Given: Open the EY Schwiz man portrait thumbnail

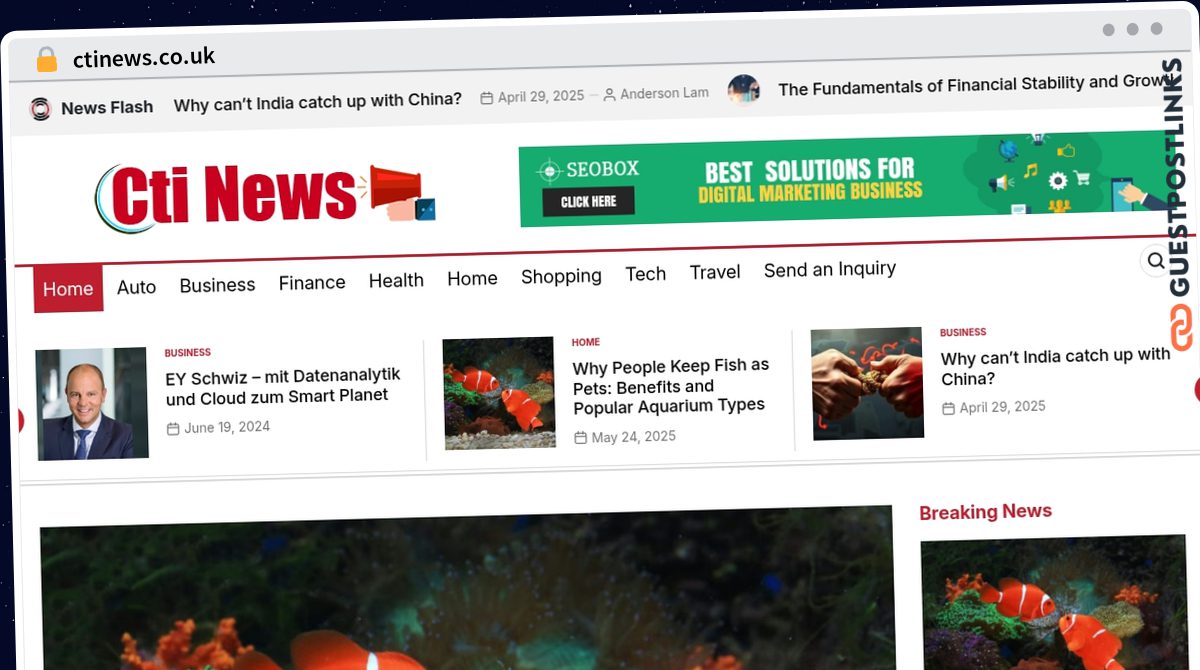Looking at the screenshot, I should (x=91, y=404).
